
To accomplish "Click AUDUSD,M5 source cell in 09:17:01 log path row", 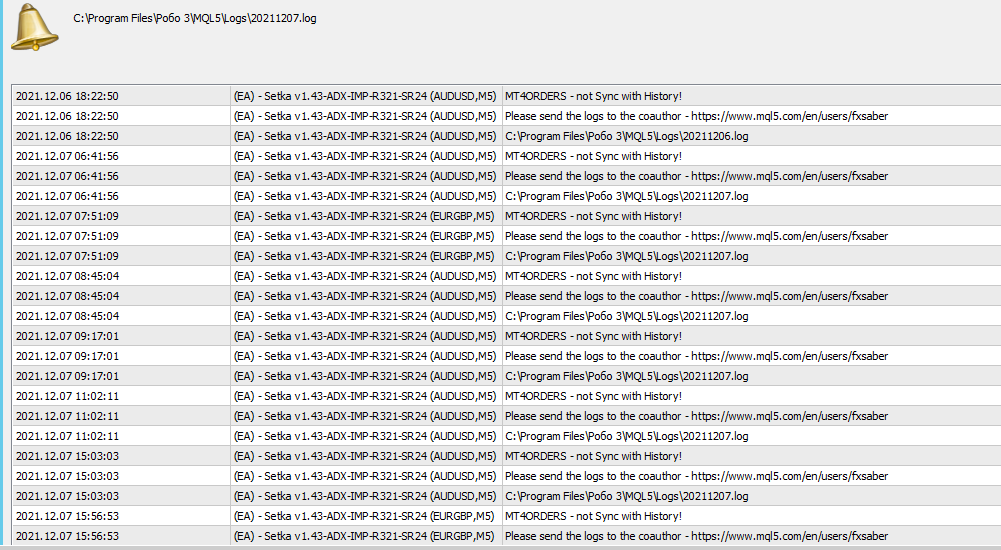I will 365,376.
